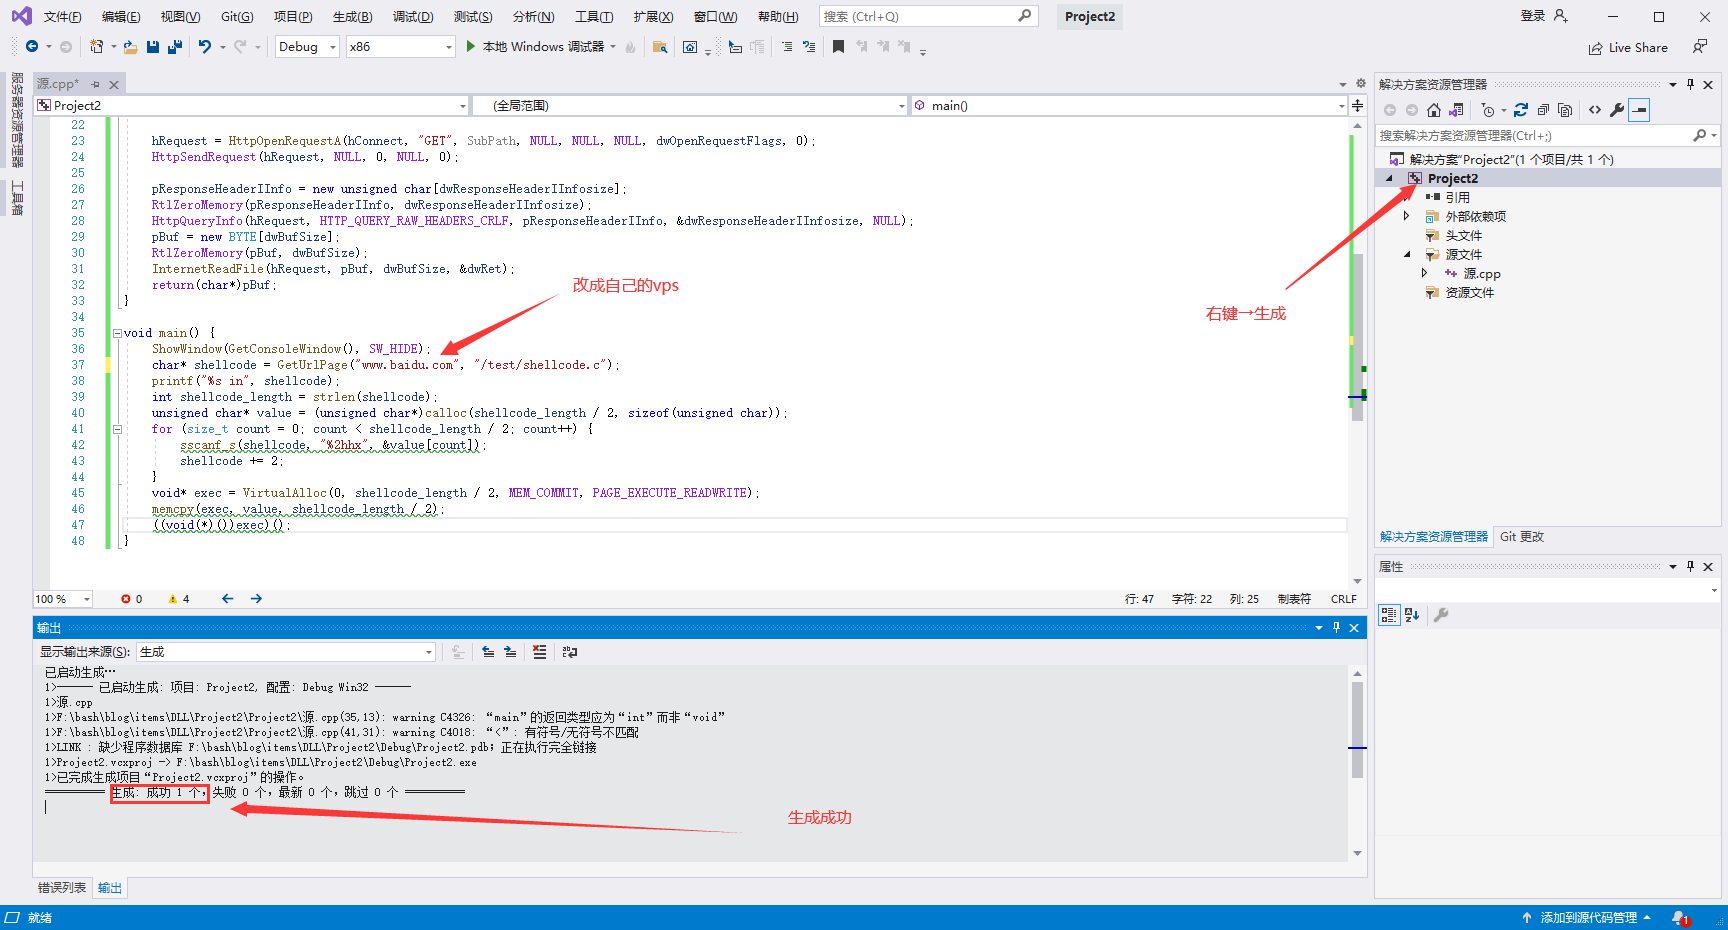Select 源.cpp in Solution Explorer tree
1728x930 pixels.
pos(1481,274)
